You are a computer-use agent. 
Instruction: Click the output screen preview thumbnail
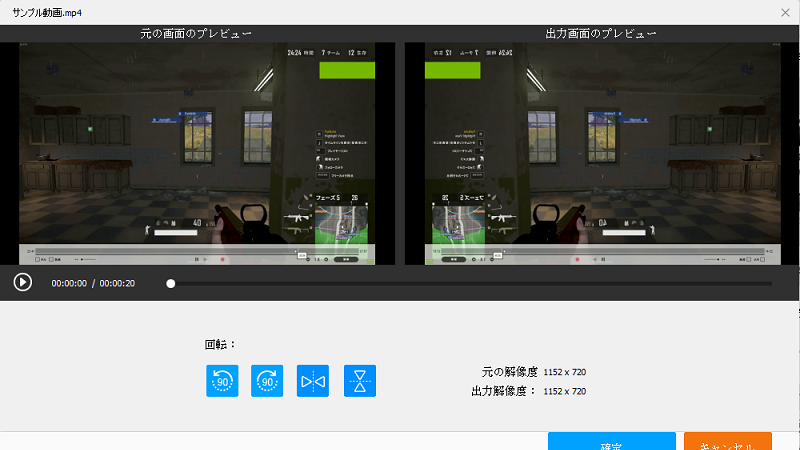tap(603, 154)
